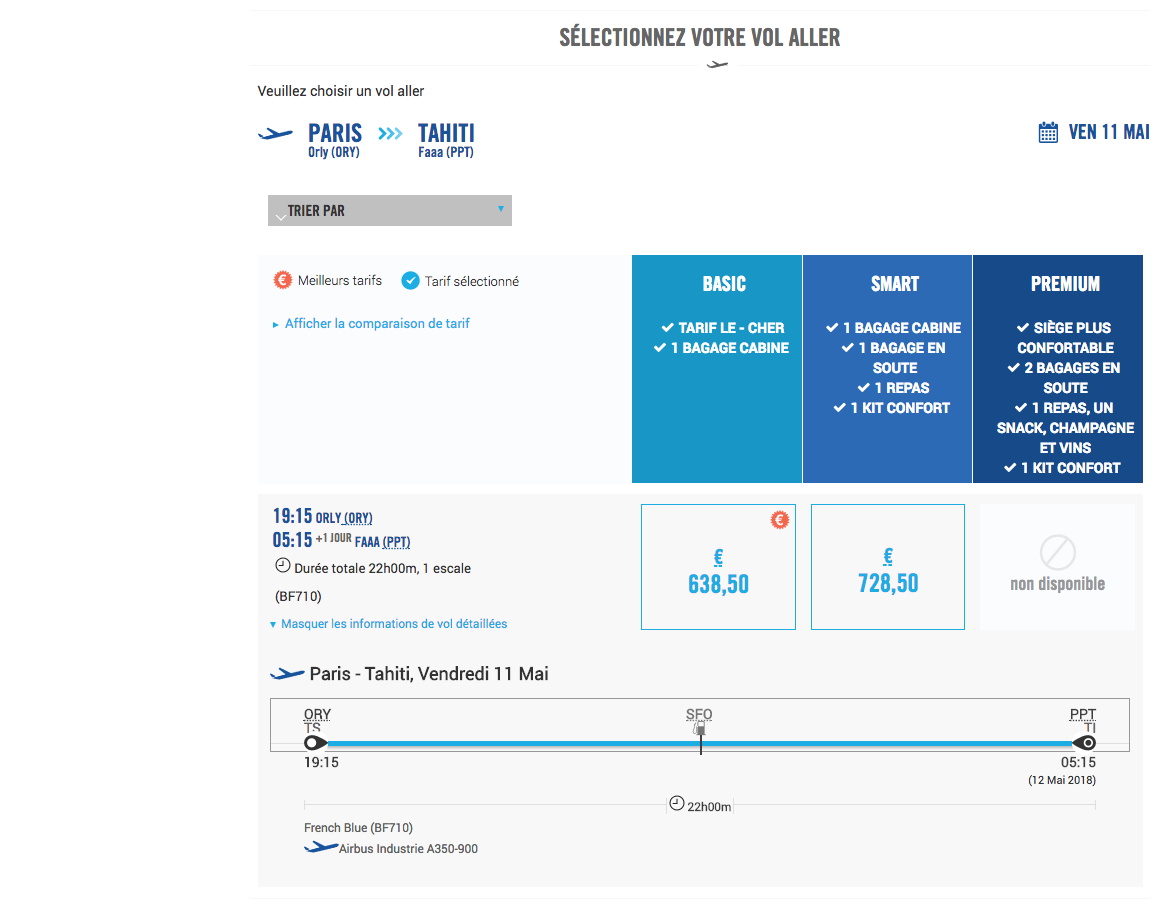Click the BASIC fare column header
The height and width of the screenshot is (899, 1157).
pos(724,284)
